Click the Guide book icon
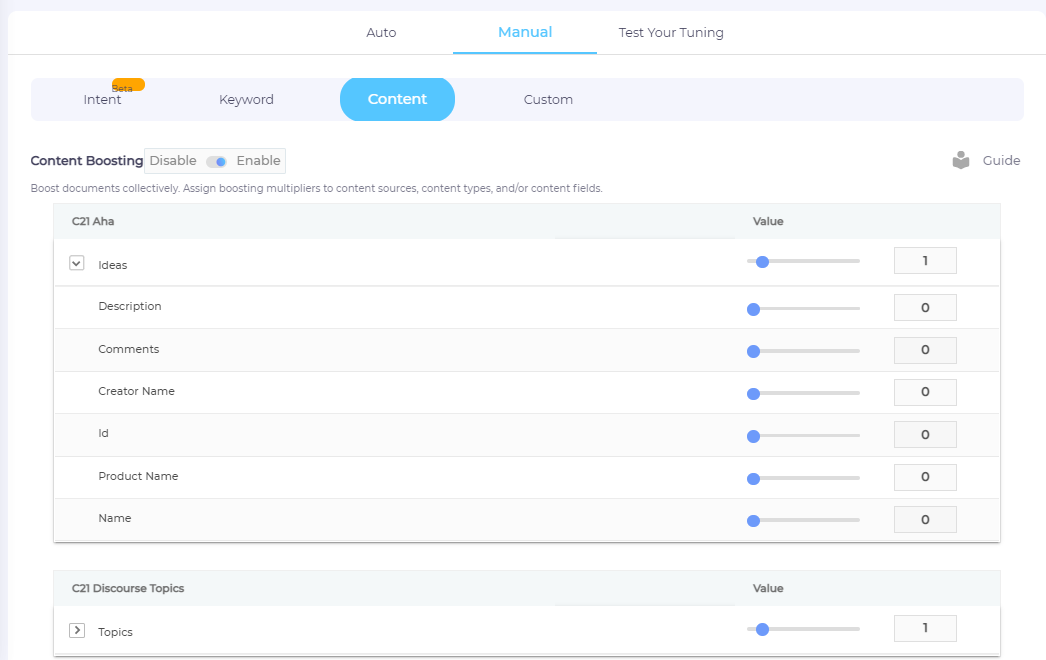The height and width of the screenshot is (660, 1046). coord(961,160)
